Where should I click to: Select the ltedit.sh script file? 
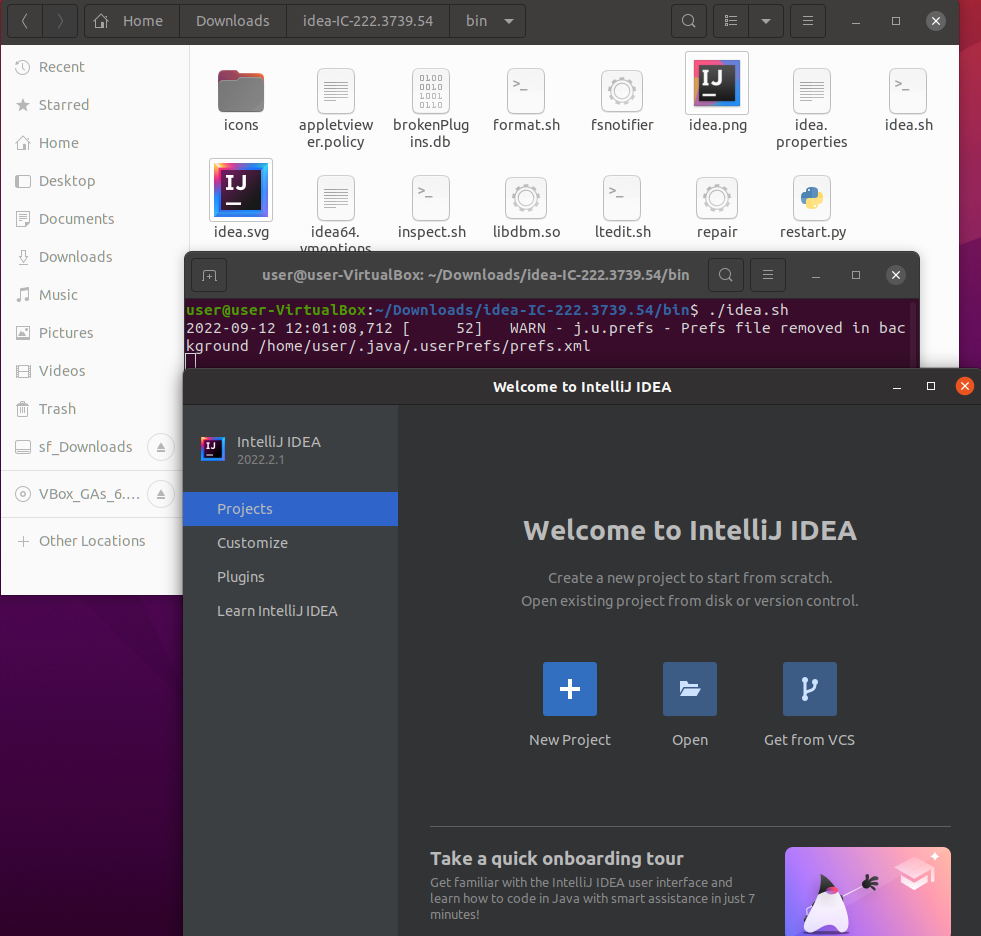(622, 207)
